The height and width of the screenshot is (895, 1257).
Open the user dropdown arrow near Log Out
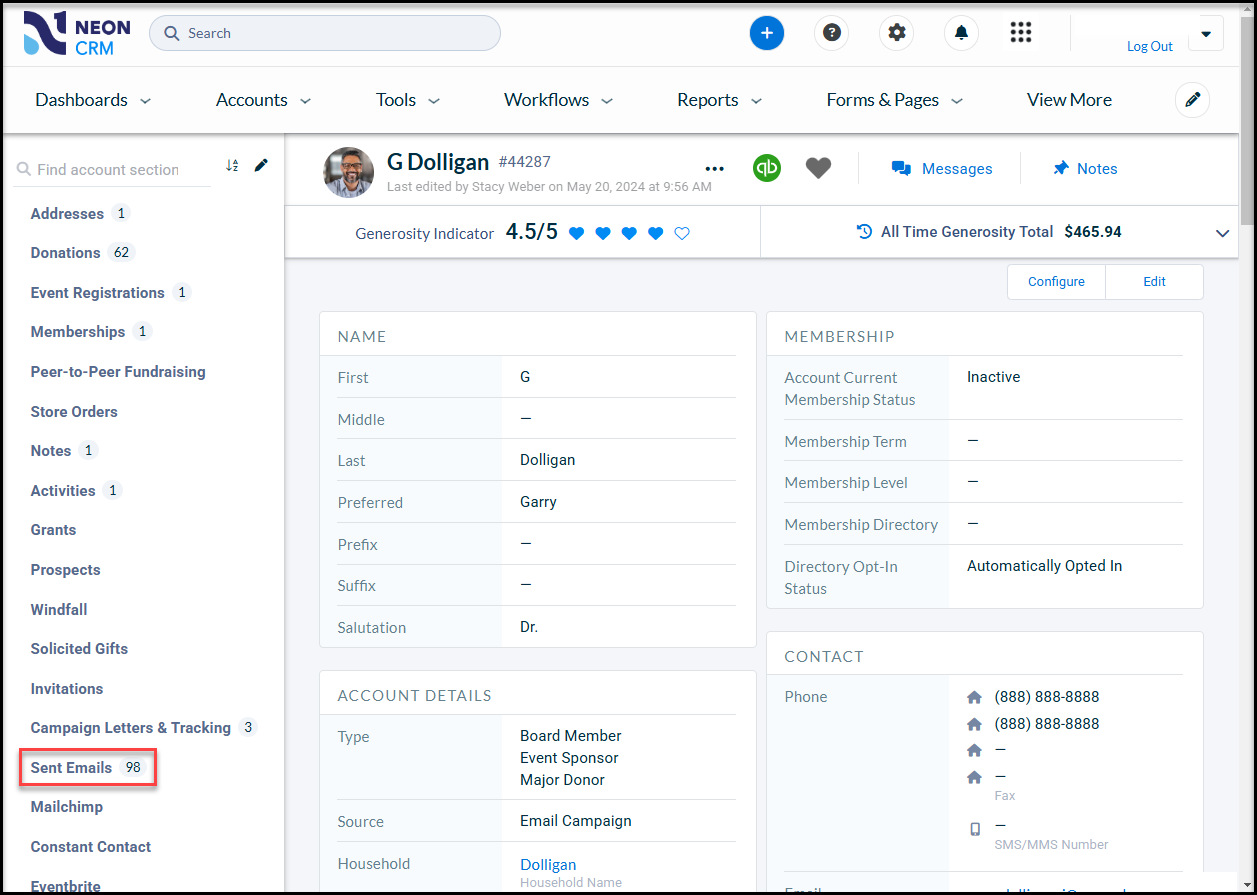tap(1206, 33)
